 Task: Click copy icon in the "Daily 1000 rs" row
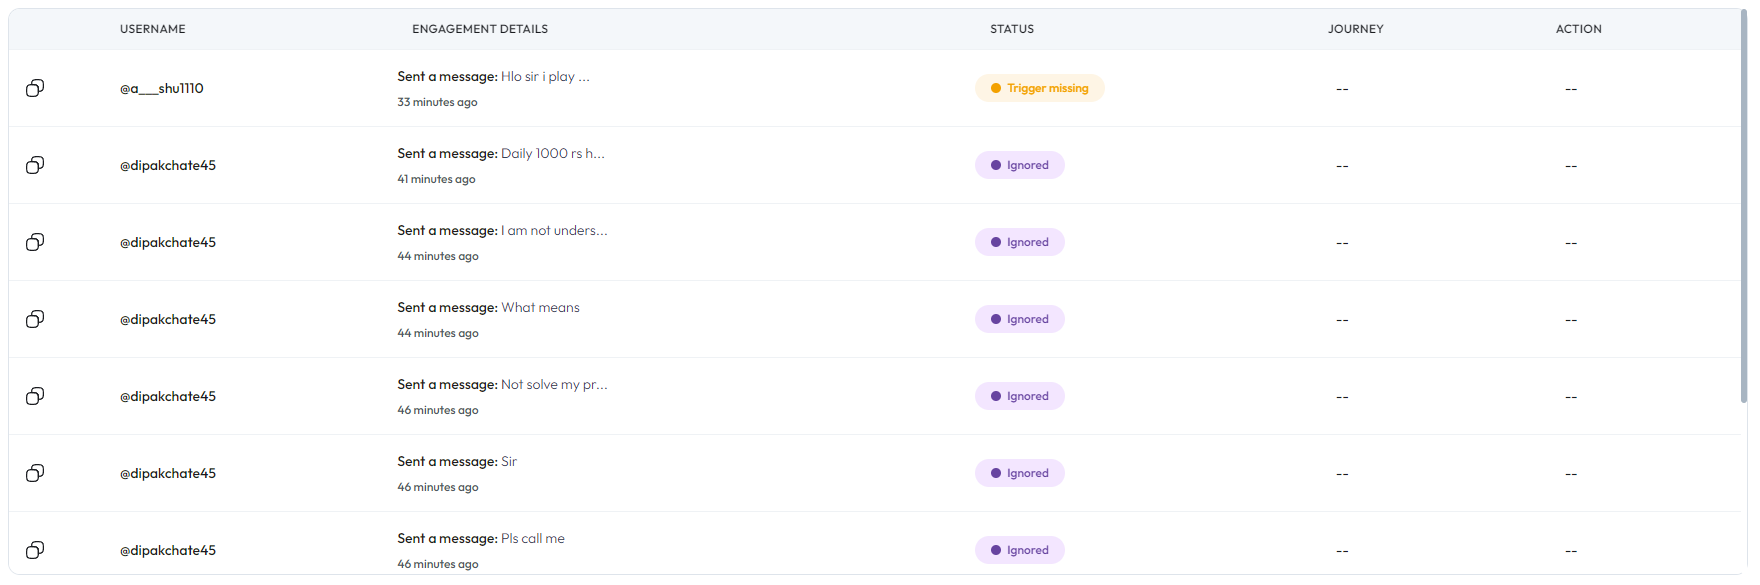[35, 165]
